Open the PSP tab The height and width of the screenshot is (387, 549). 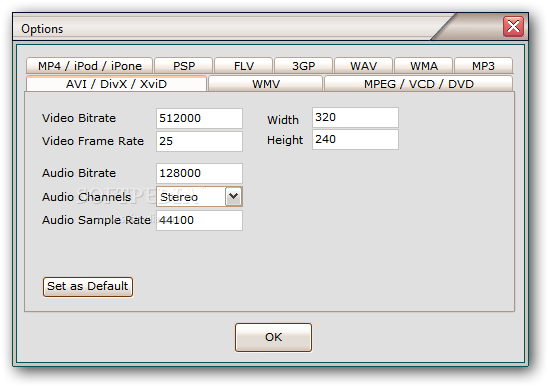click(183, 66)
